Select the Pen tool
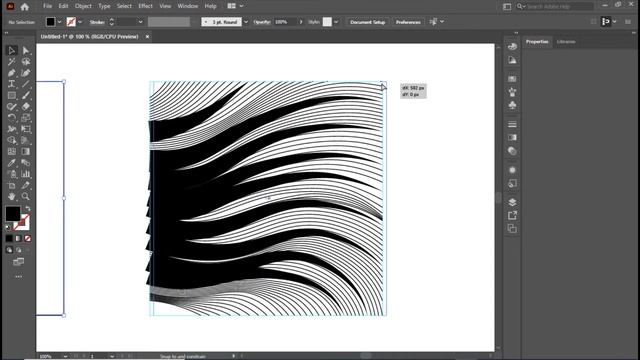640x360 pixels. (11, 73)
